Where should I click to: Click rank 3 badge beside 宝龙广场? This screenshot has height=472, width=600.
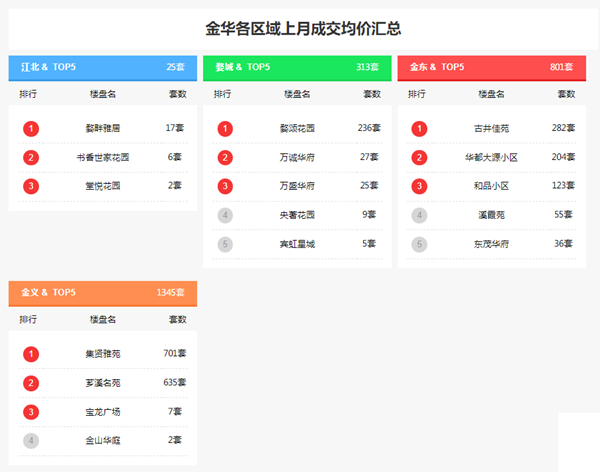[31, 411]
